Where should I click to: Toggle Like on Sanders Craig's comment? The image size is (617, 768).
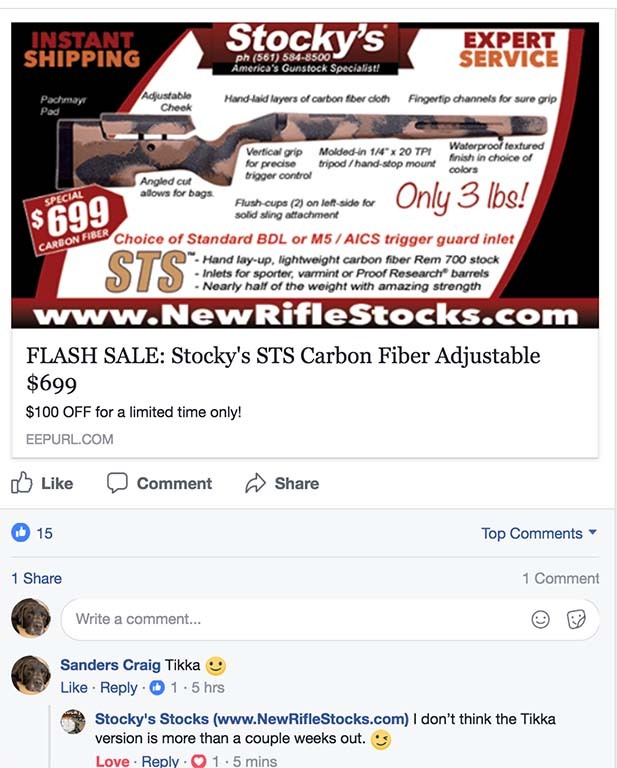(x=73, y=688)
